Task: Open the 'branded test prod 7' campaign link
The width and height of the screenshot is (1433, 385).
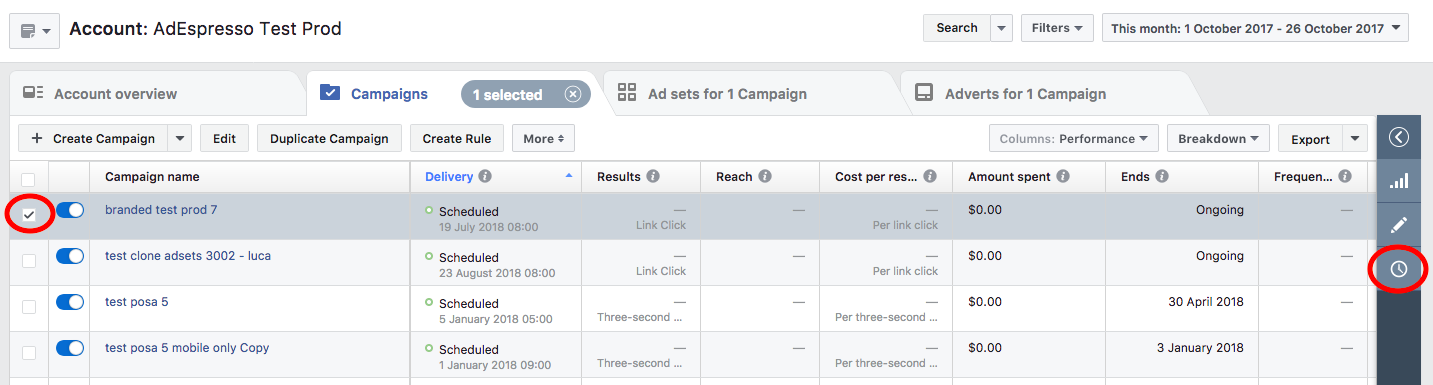Action: pos(161,210)
